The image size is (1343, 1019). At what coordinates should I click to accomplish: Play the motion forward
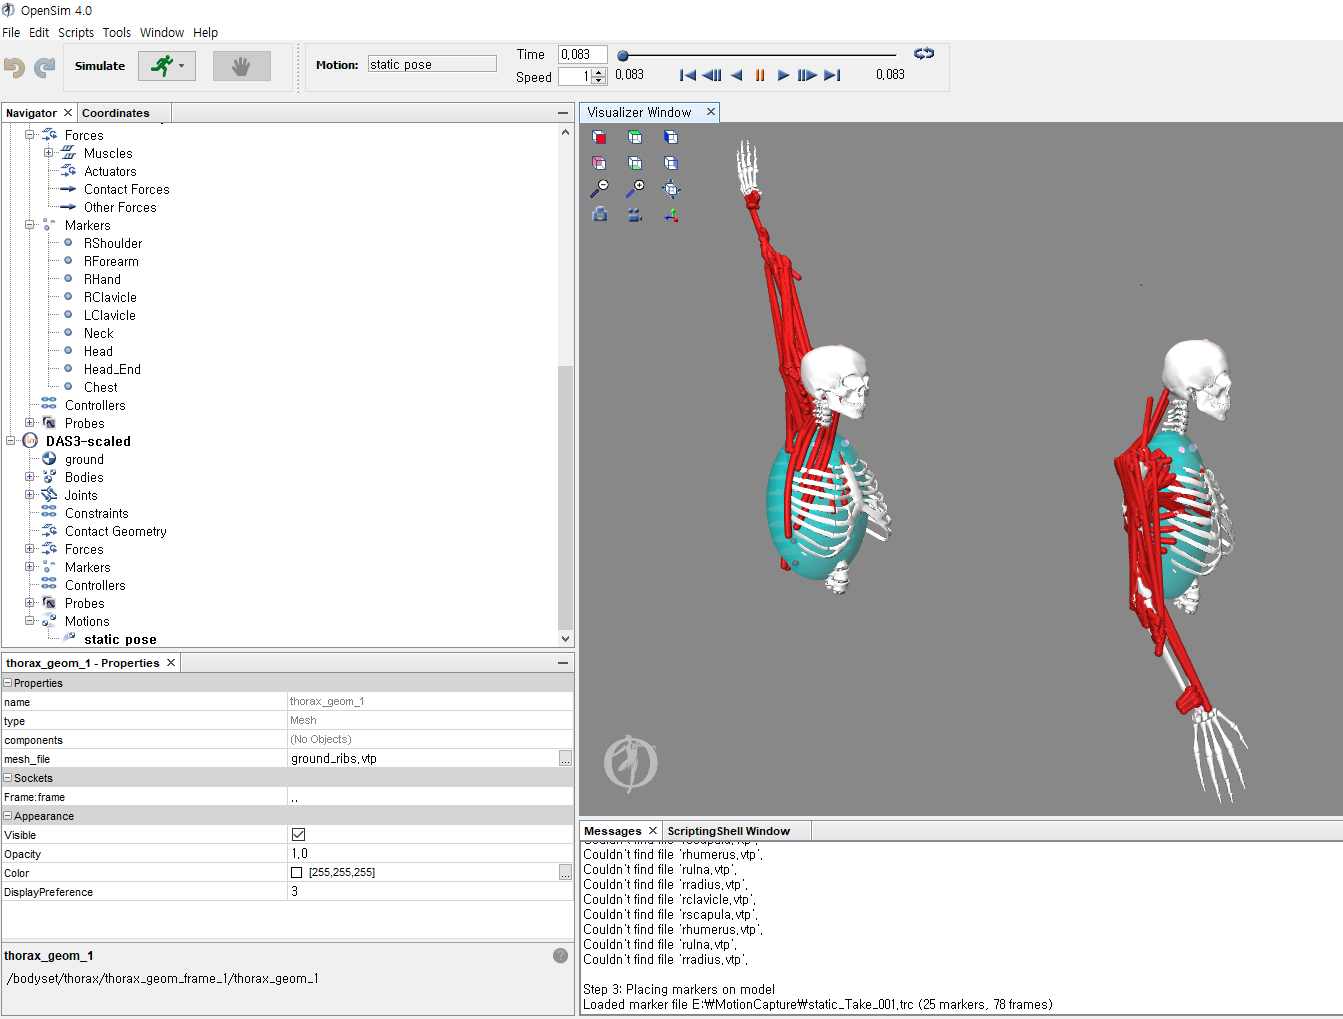[783, 75]
